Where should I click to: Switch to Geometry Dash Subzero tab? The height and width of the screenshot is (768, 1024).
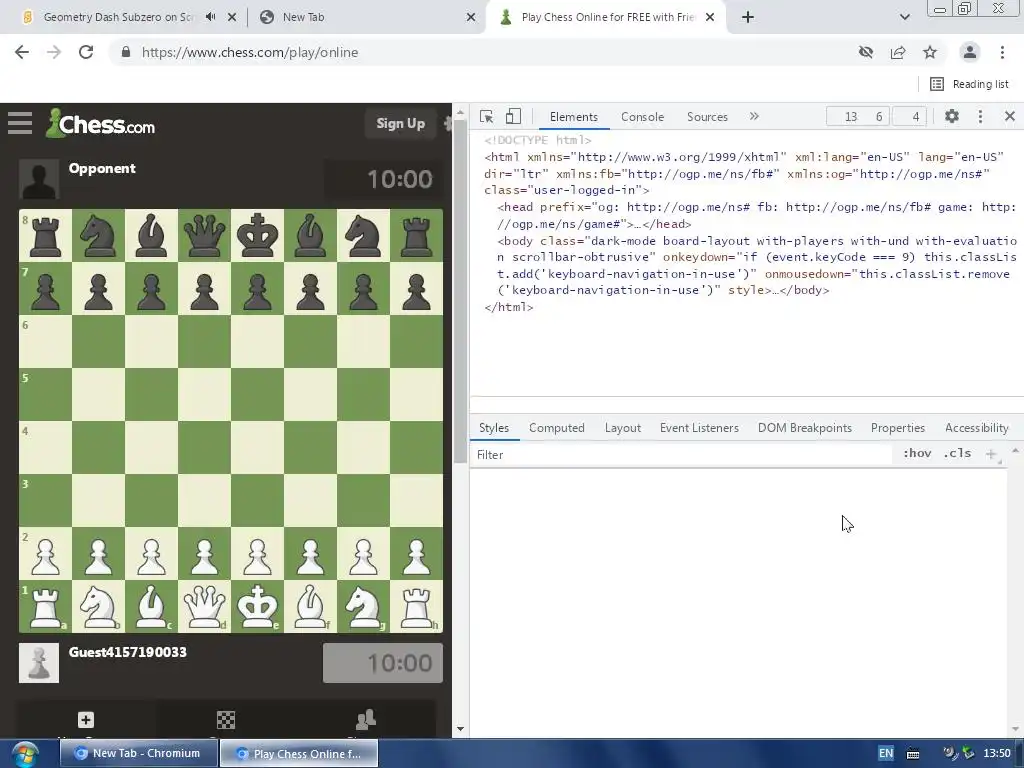click(119, 17)
